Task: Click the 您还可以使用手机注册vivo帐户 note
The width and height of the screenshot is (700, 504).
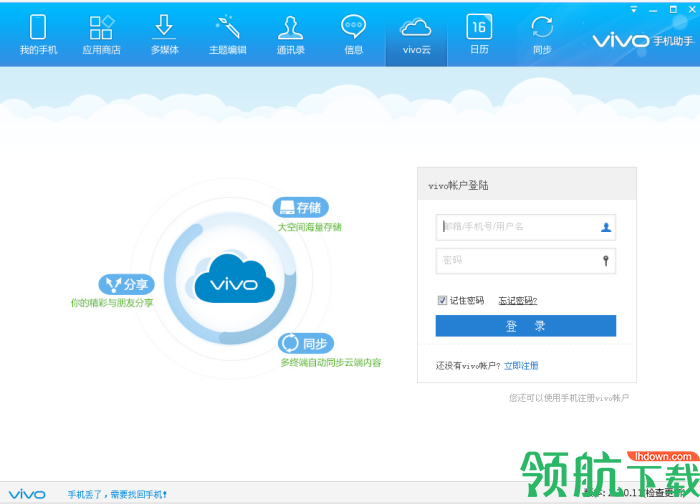Action: [x=569, y=398]
